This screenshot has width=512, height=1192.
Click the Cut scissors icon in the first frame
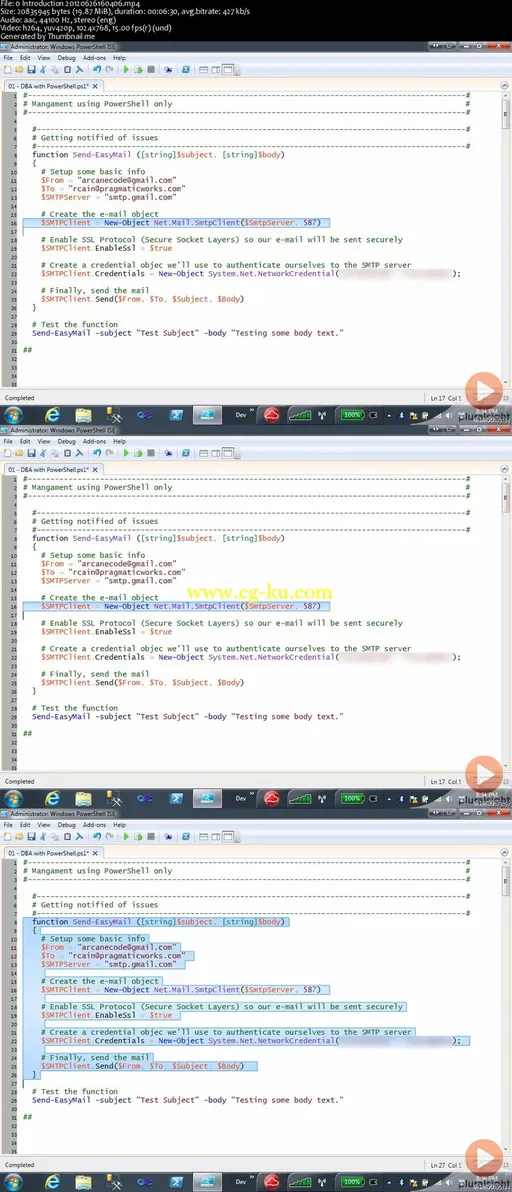(x=43, y=69)
